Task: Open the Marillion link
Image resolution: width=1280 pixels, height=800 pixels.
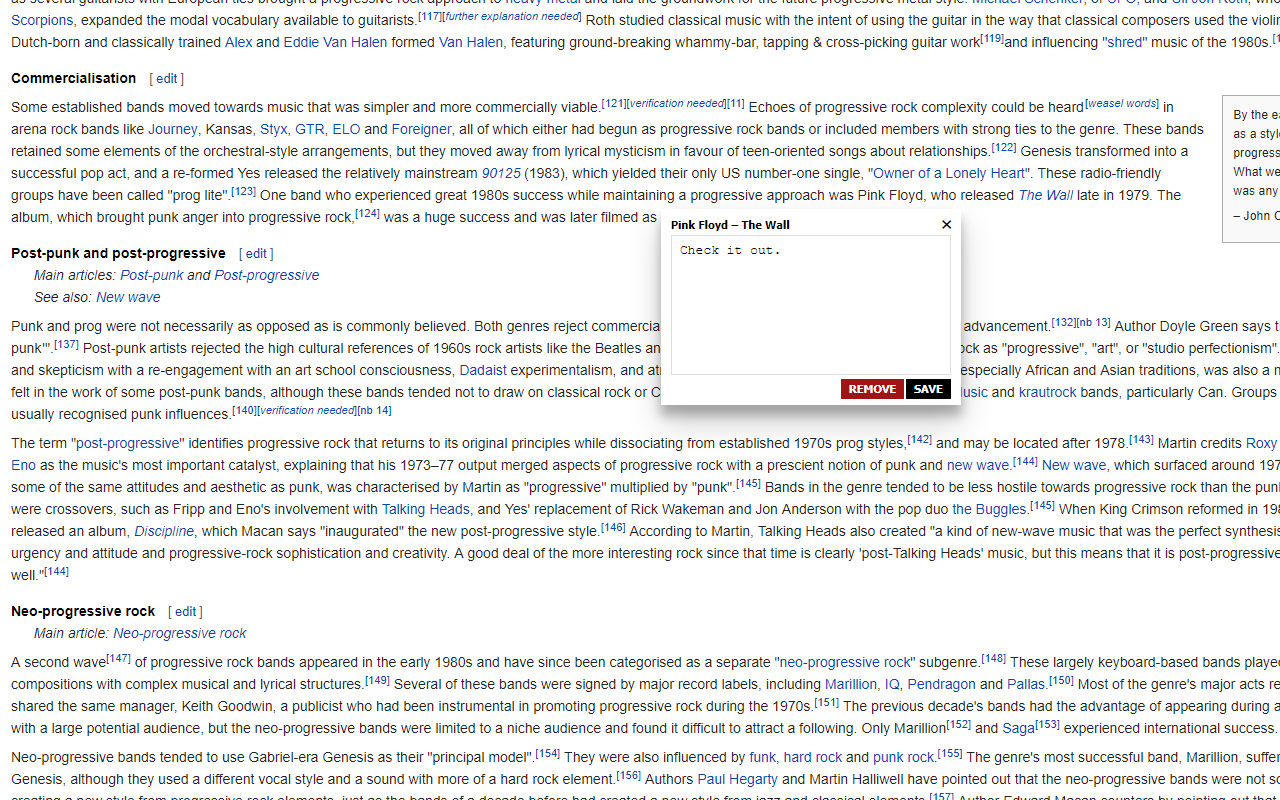Action: (851, 684)
